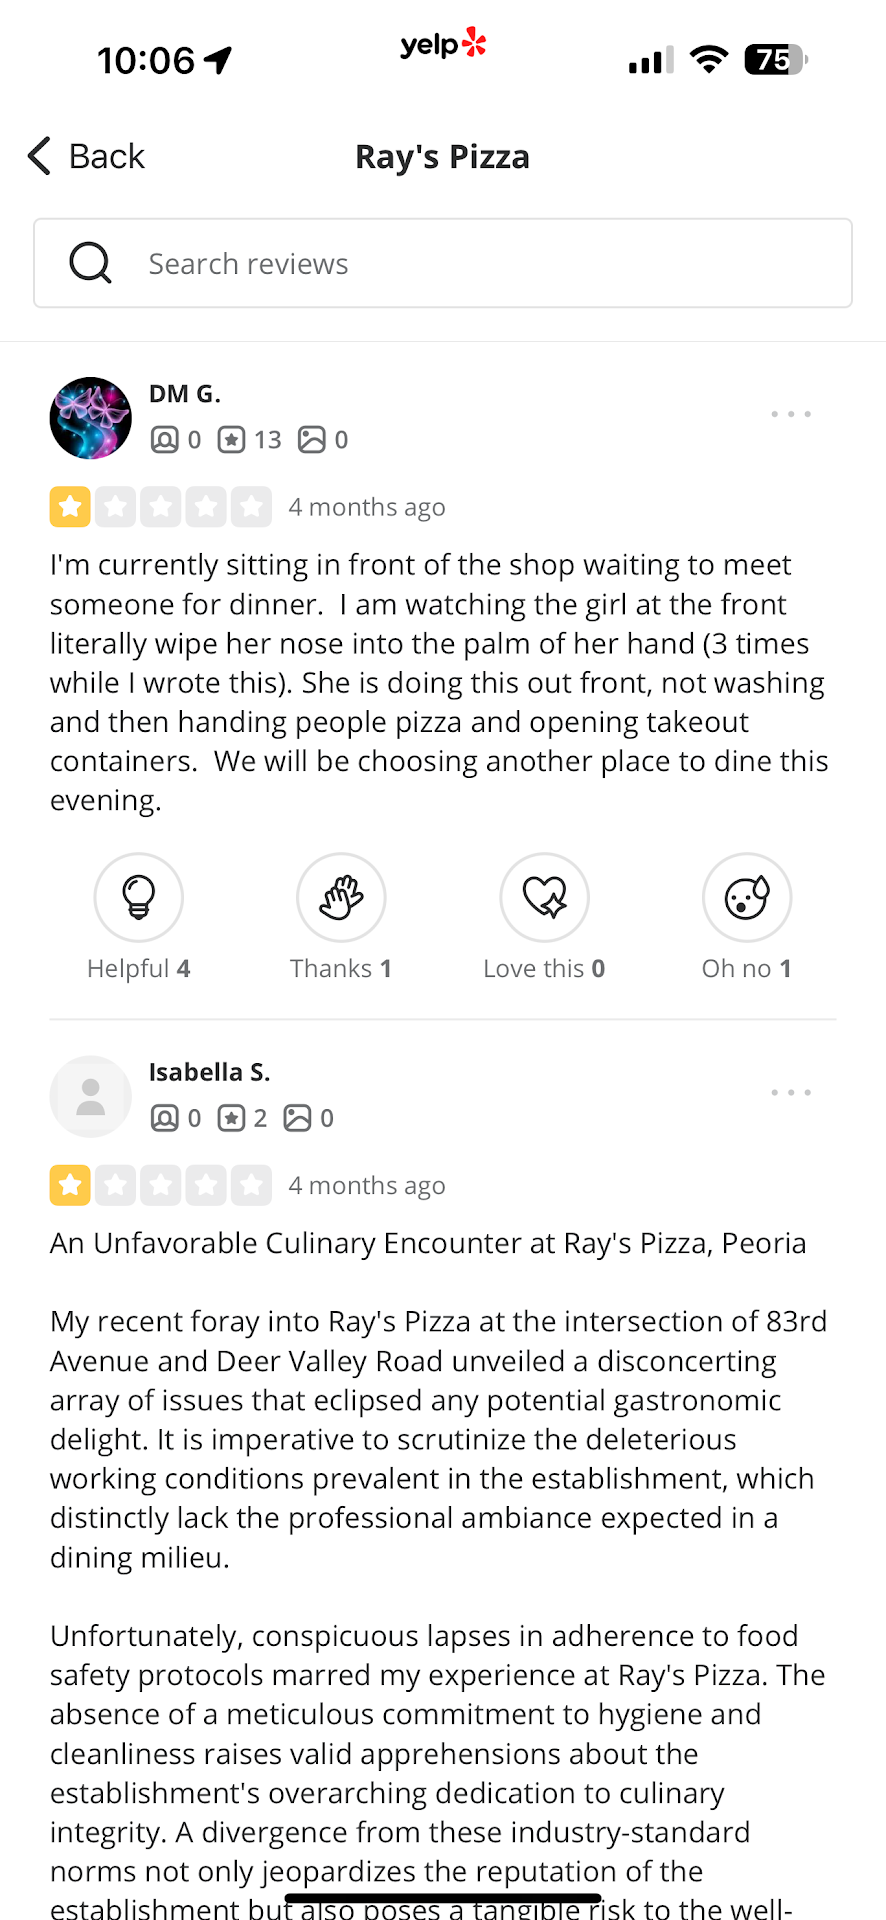886x1920 pixels.
Task: Open DM G.'s butterfly profile picture
Action: pyautogui.click(x=91, y=418)
